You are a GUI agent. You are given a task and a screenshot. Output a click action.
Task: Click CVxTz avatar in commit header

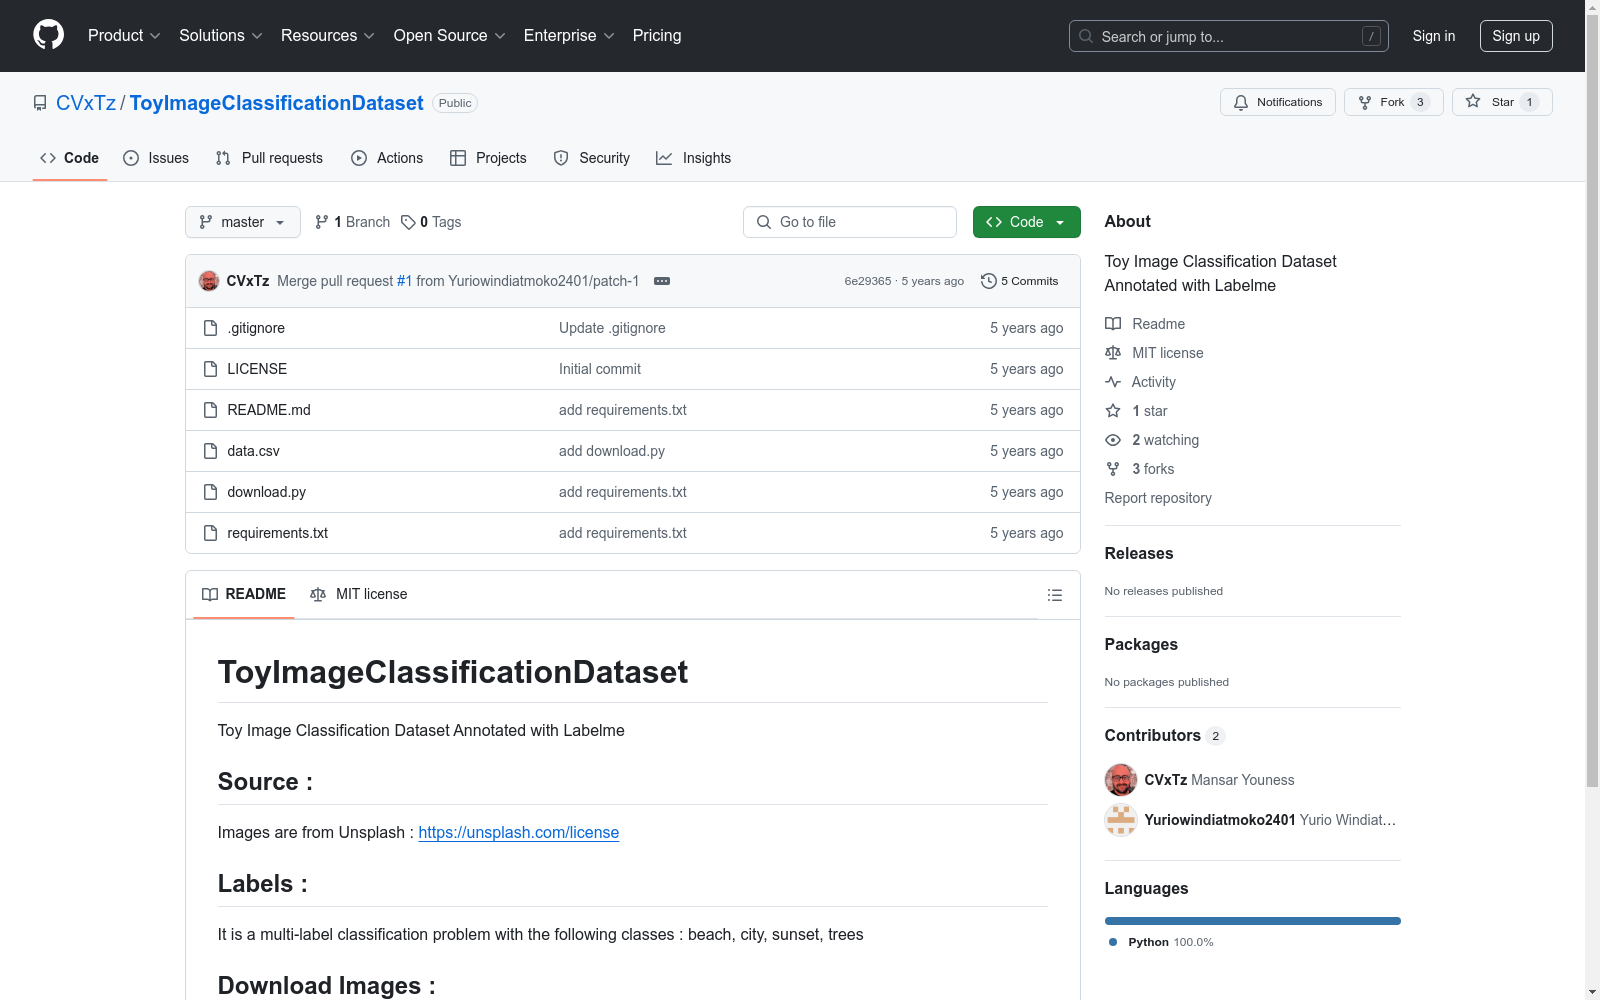209,281
